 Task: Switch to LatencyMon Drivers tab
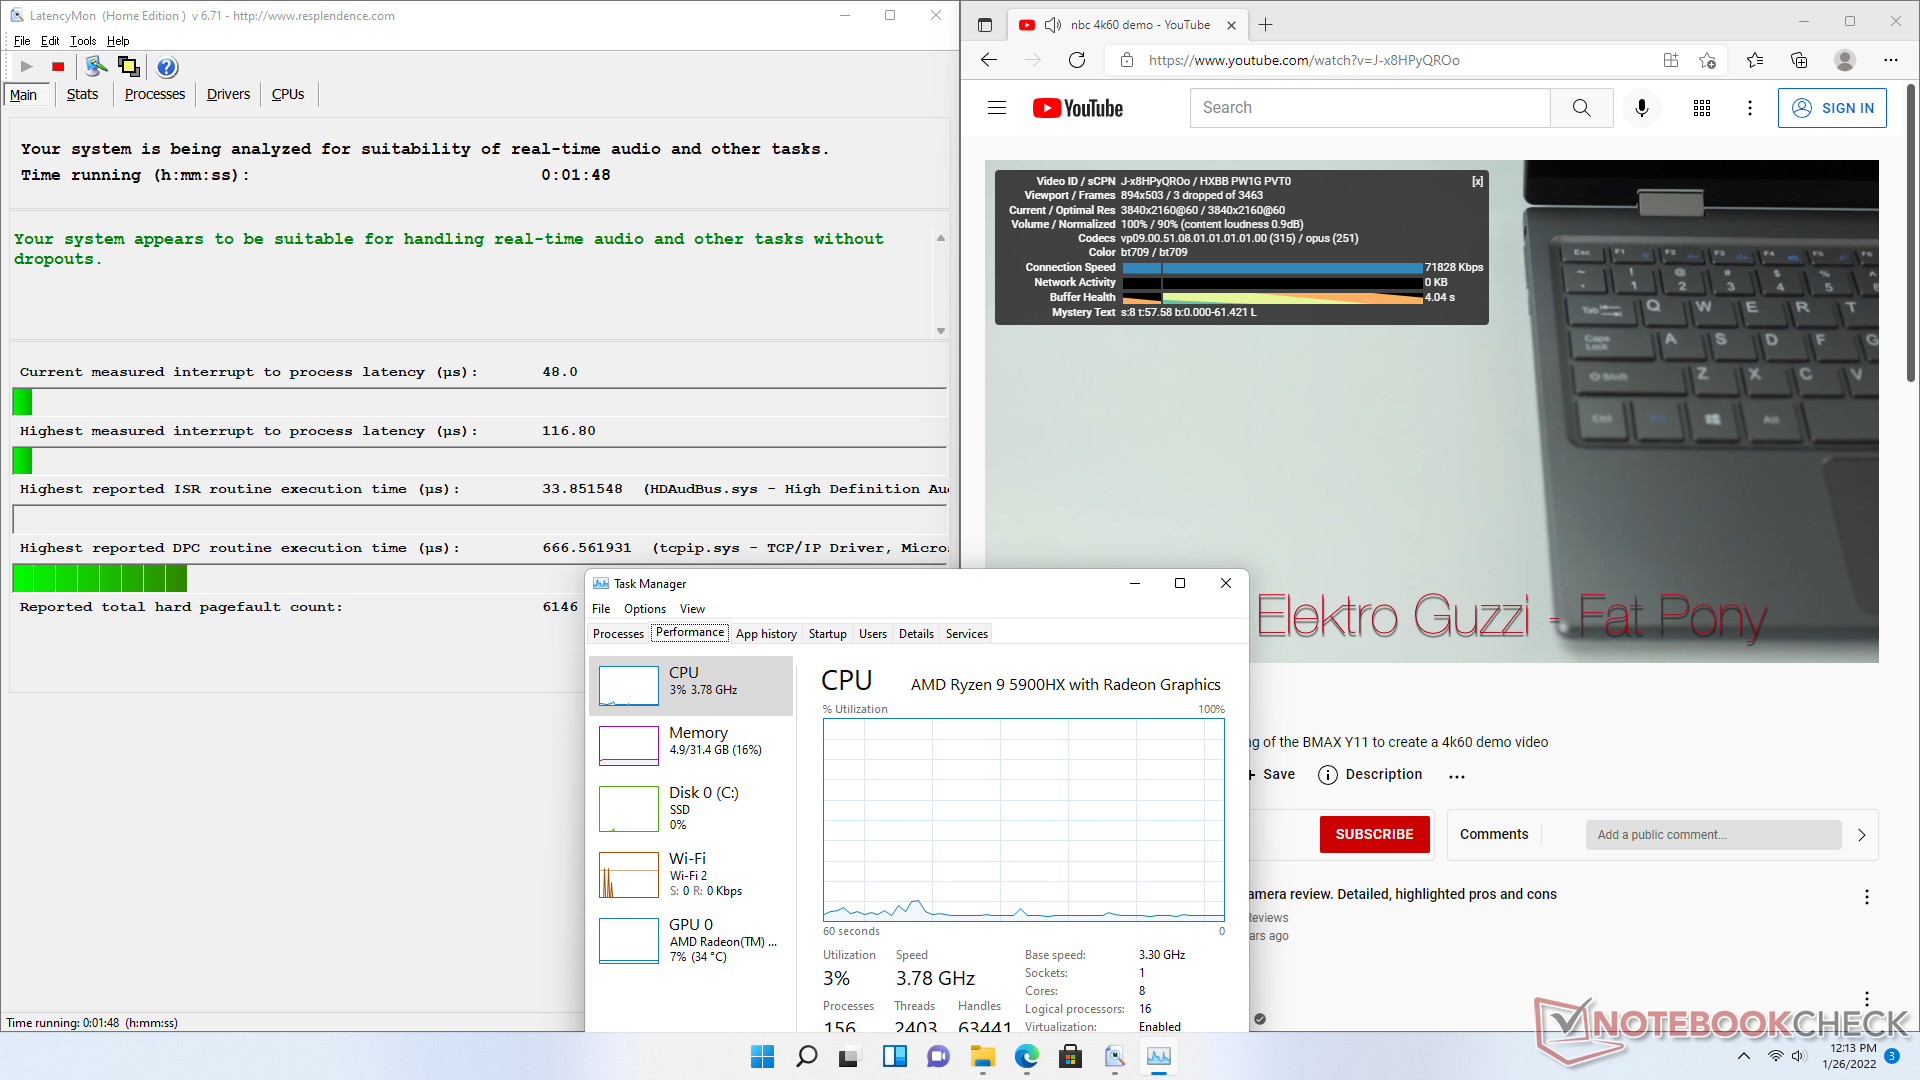click(228, 94)
